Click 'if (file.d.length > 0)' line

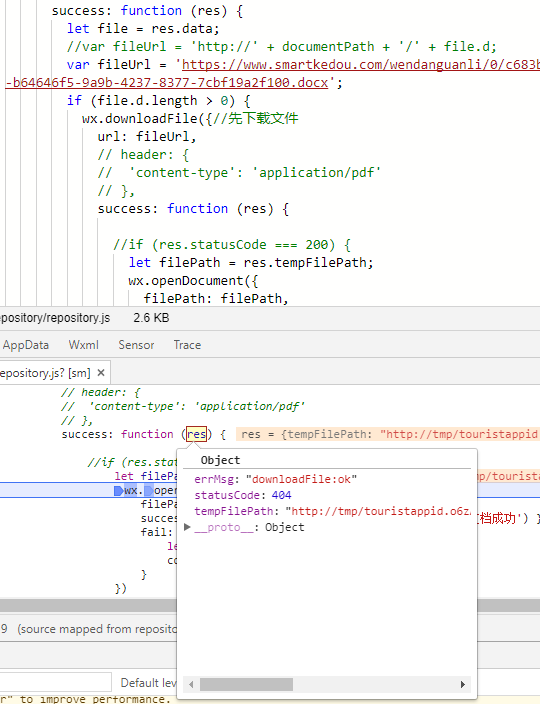pos(158,101)
